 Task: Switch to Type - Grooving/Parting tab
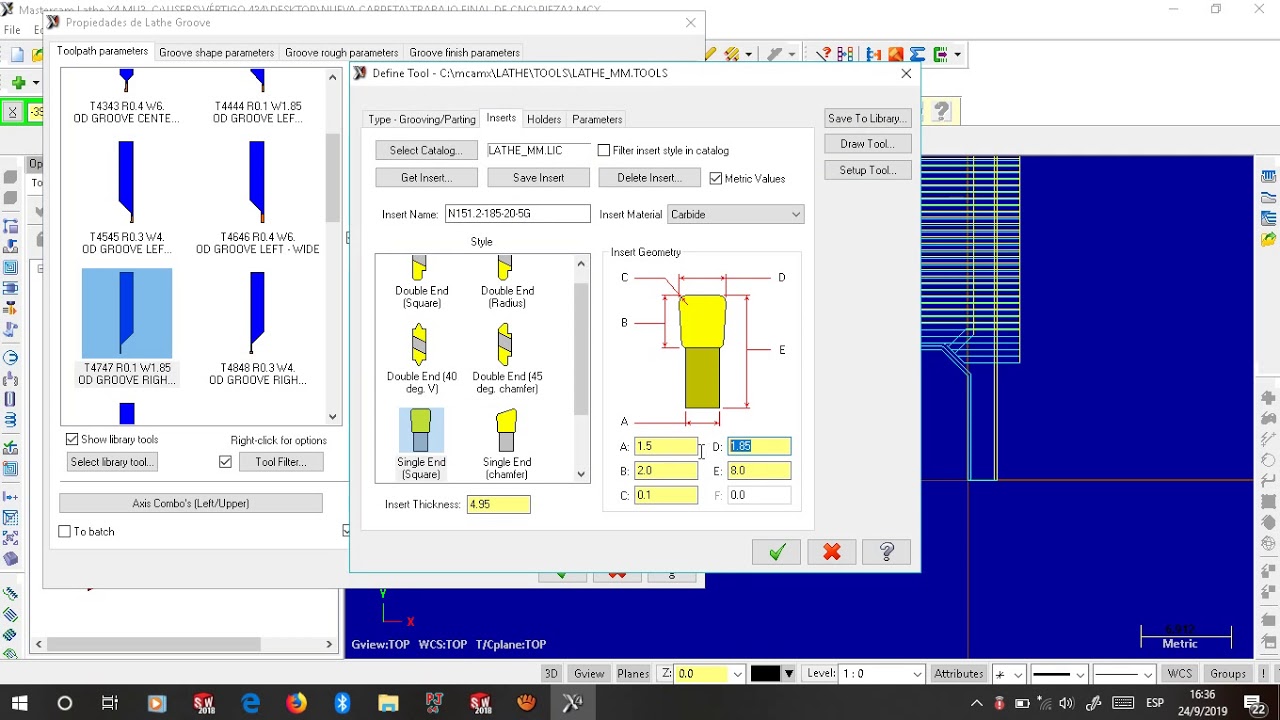tap(422, 119)
